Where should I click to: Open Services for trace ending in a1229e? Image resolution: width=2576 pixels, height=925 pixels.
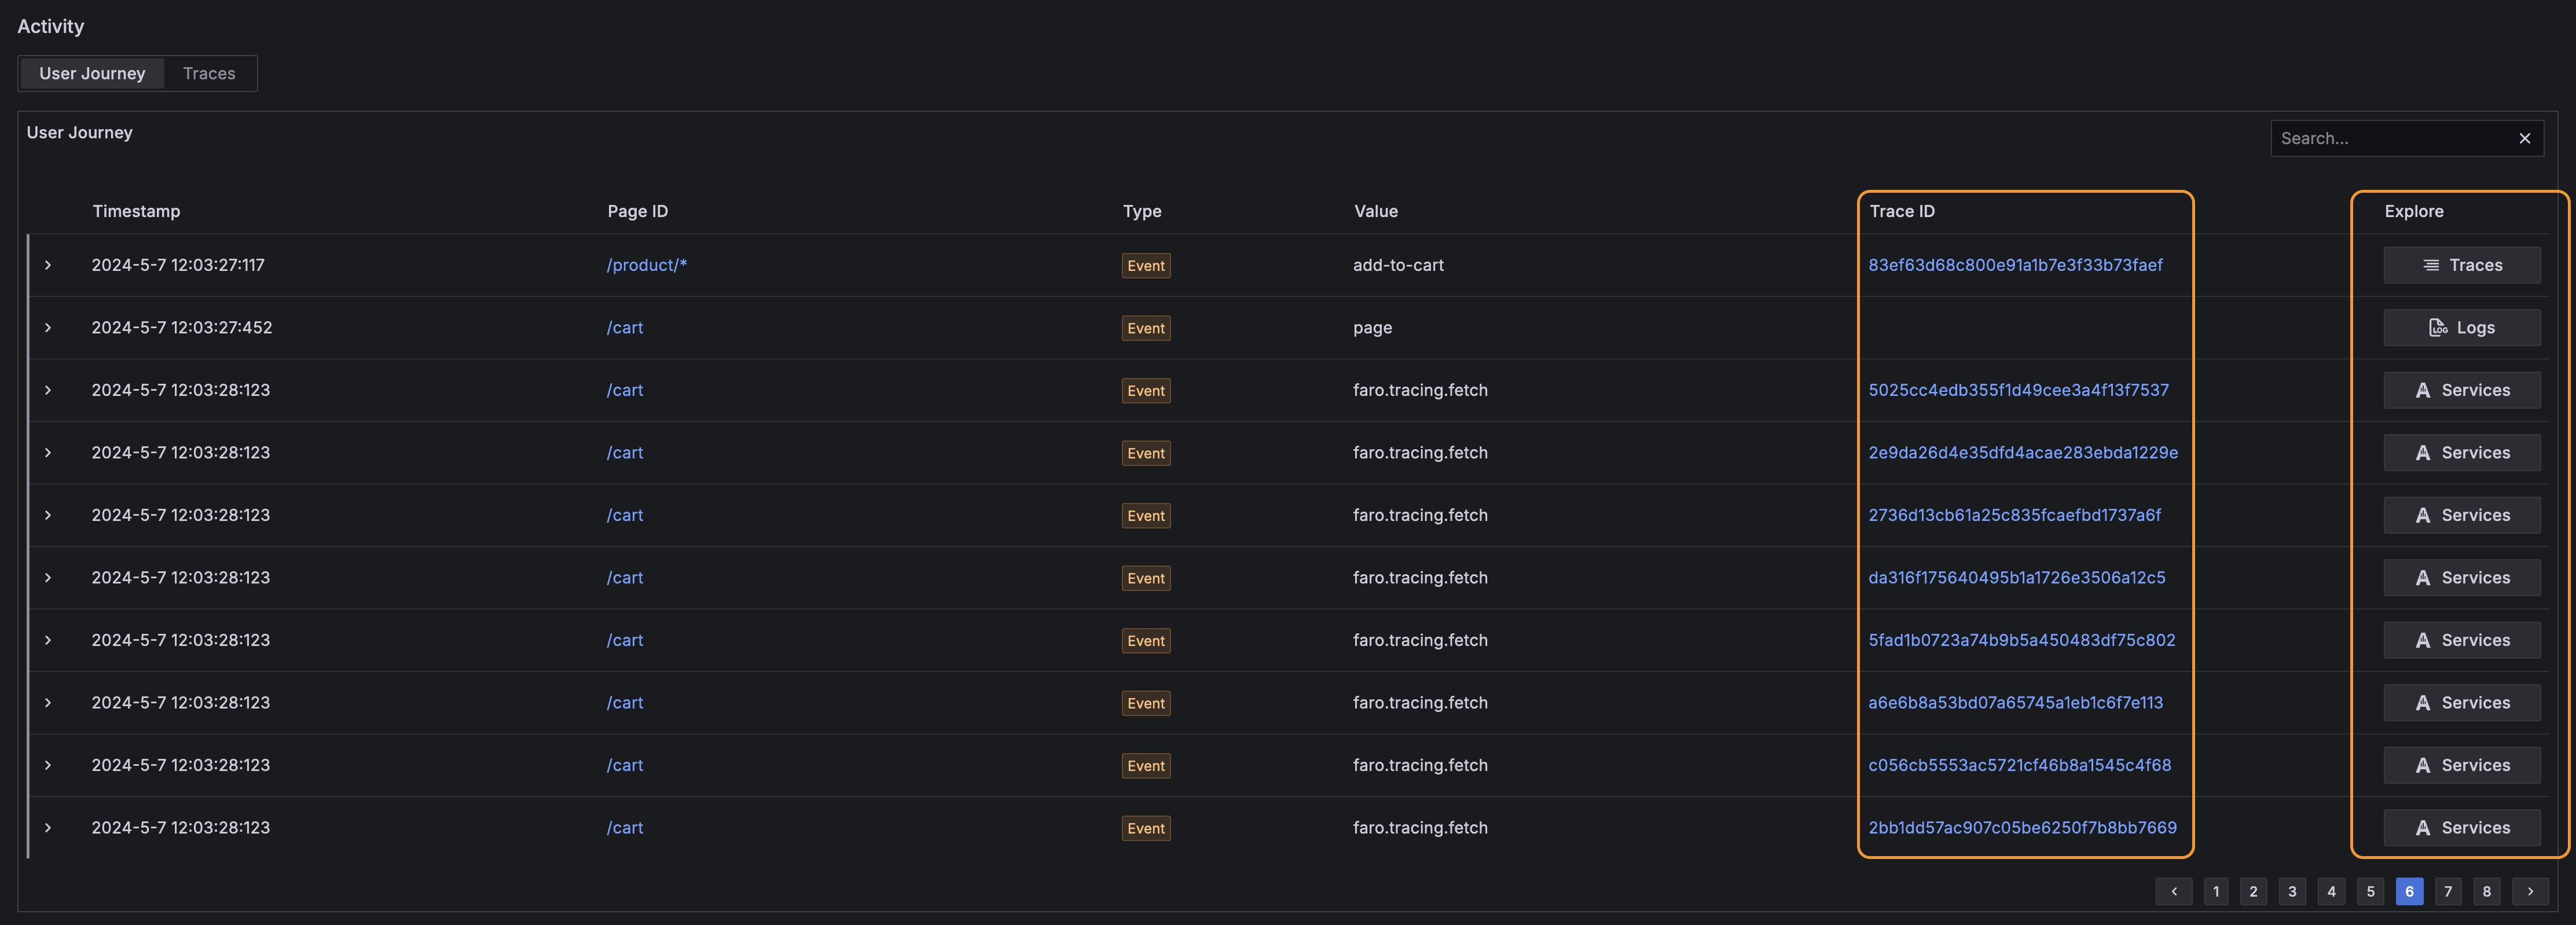click(x=2461, y=452)
